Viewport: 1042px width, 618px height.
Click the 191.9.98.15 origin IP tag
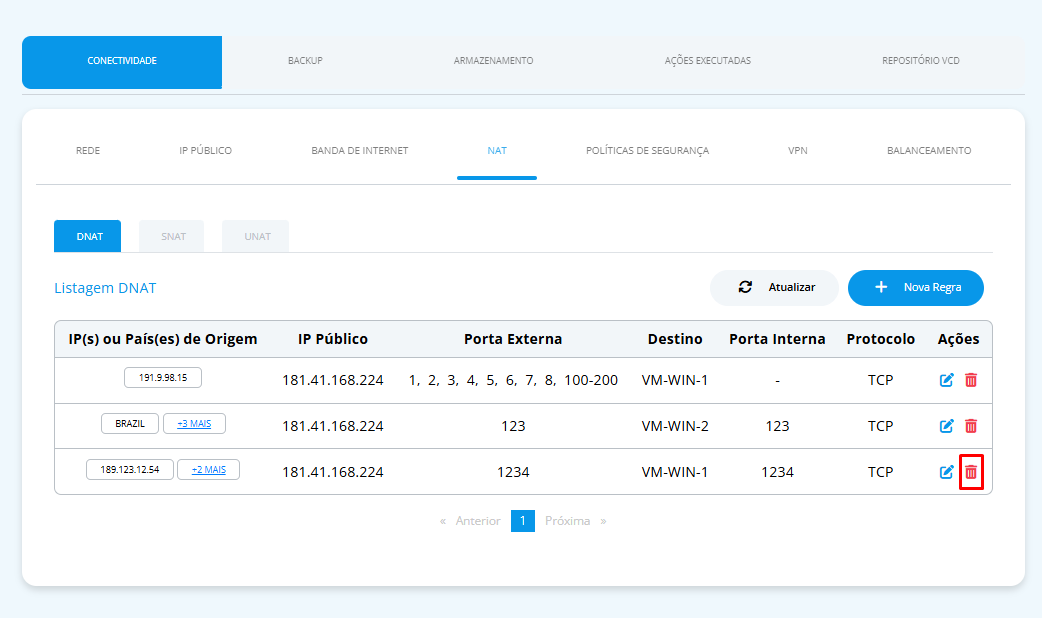[x=163, y=377]
